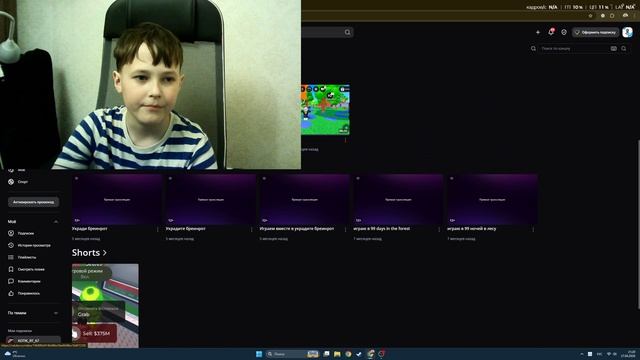This screenshot has width=640, height=360.
Task: Open the thumbnail above the Укради брейнрот title
Action: click(117, 200)
